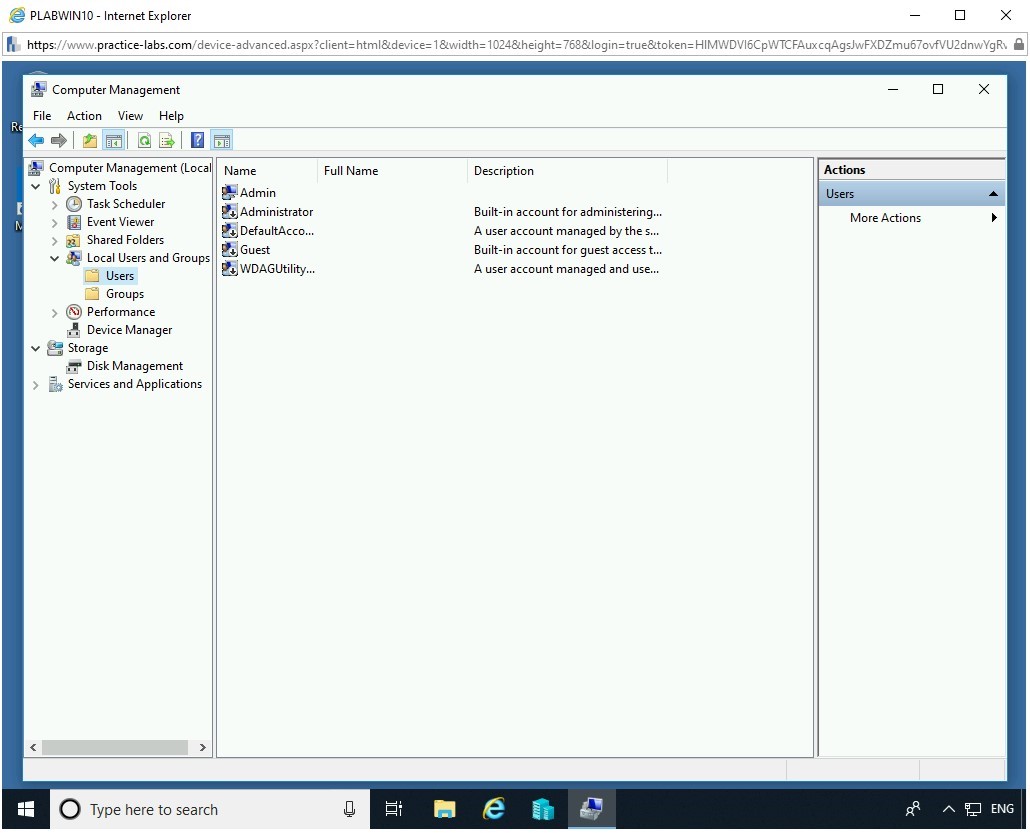Select the Guest user account
This screenshot has height=833, width=1030.
255,250
